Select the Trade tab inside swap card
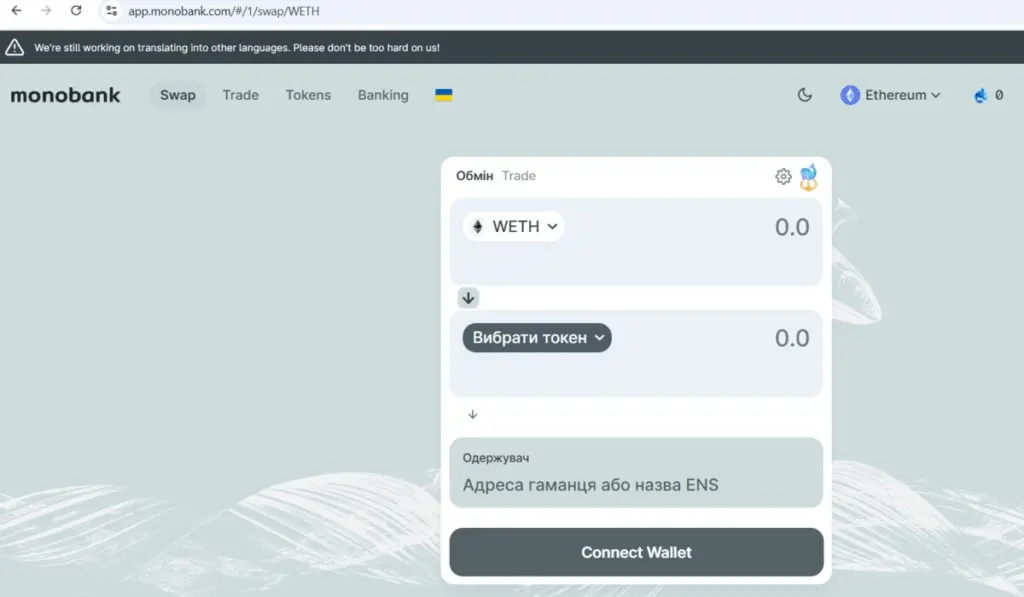Screen dimensions: 1024x597 click(x=519, y=176)
